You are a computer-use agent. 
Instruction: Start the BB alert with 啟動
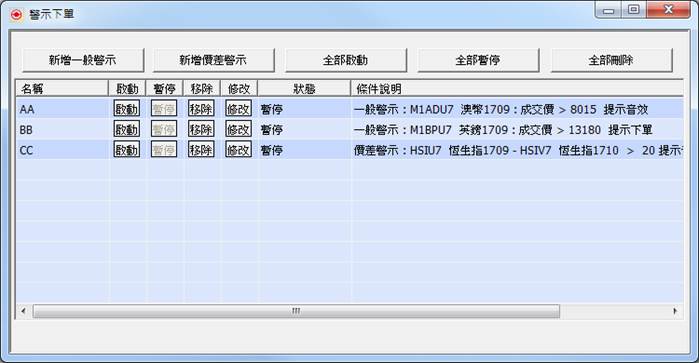tap(127, 129)
